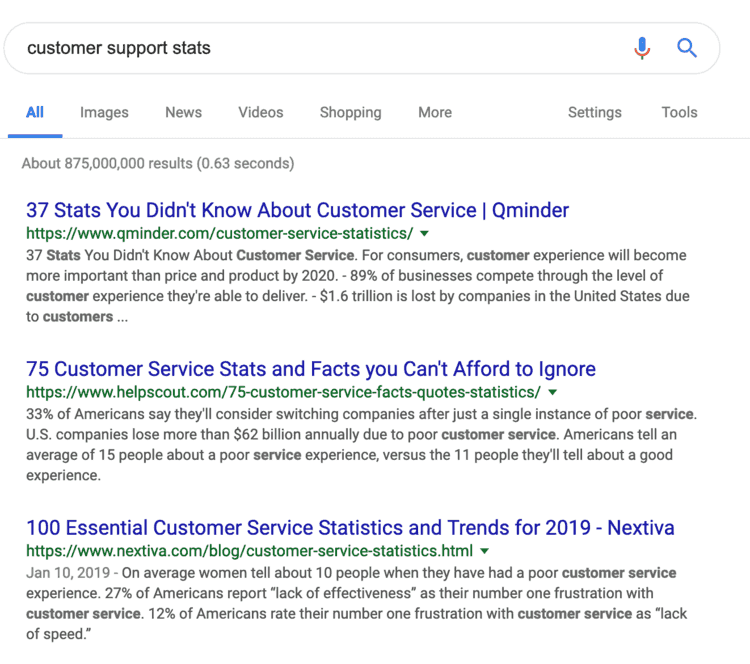Click the voice search microphone icon
Screen dimensions: 750x664
pyautogui.click(x=642, y=48)
